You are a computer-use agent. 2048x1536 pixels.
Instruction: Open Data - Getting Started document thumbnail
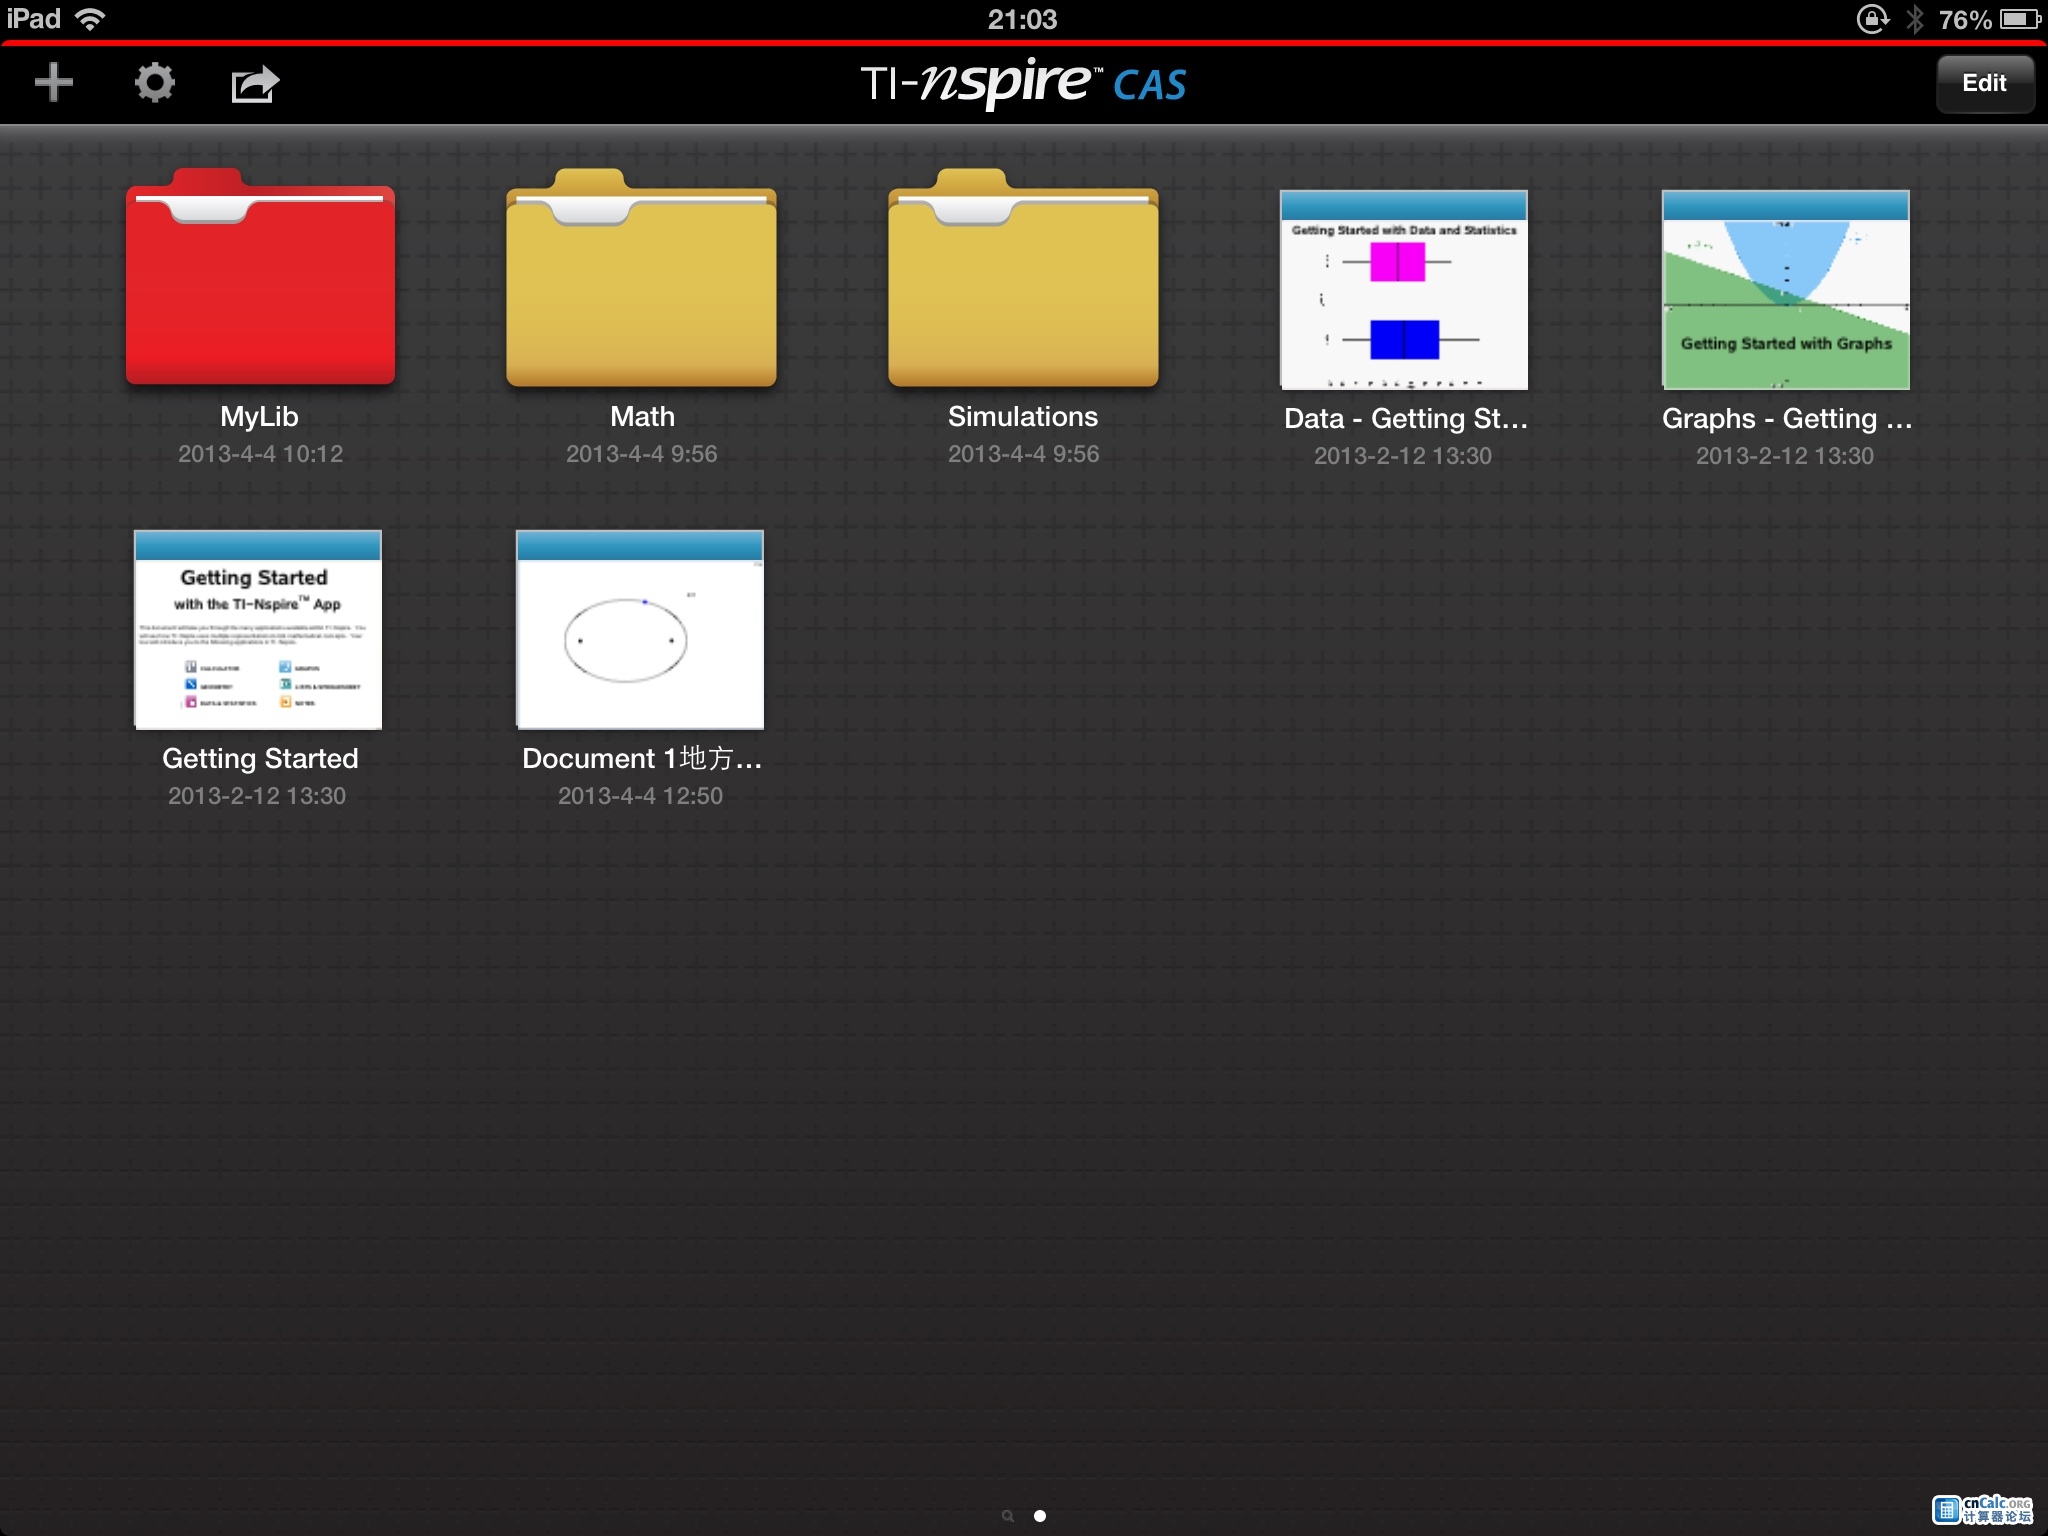point(1404,290)
